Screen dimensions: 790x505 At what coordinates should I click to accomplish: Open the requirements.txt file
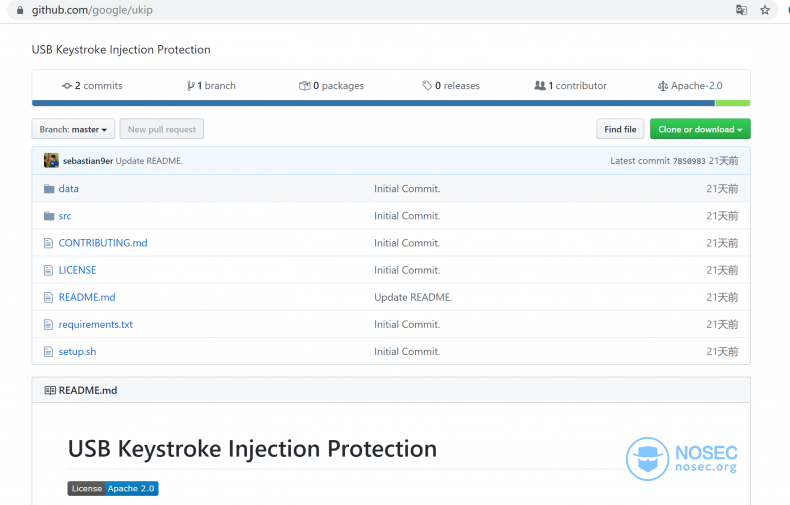pyautogui.click(x=96, y=325)
